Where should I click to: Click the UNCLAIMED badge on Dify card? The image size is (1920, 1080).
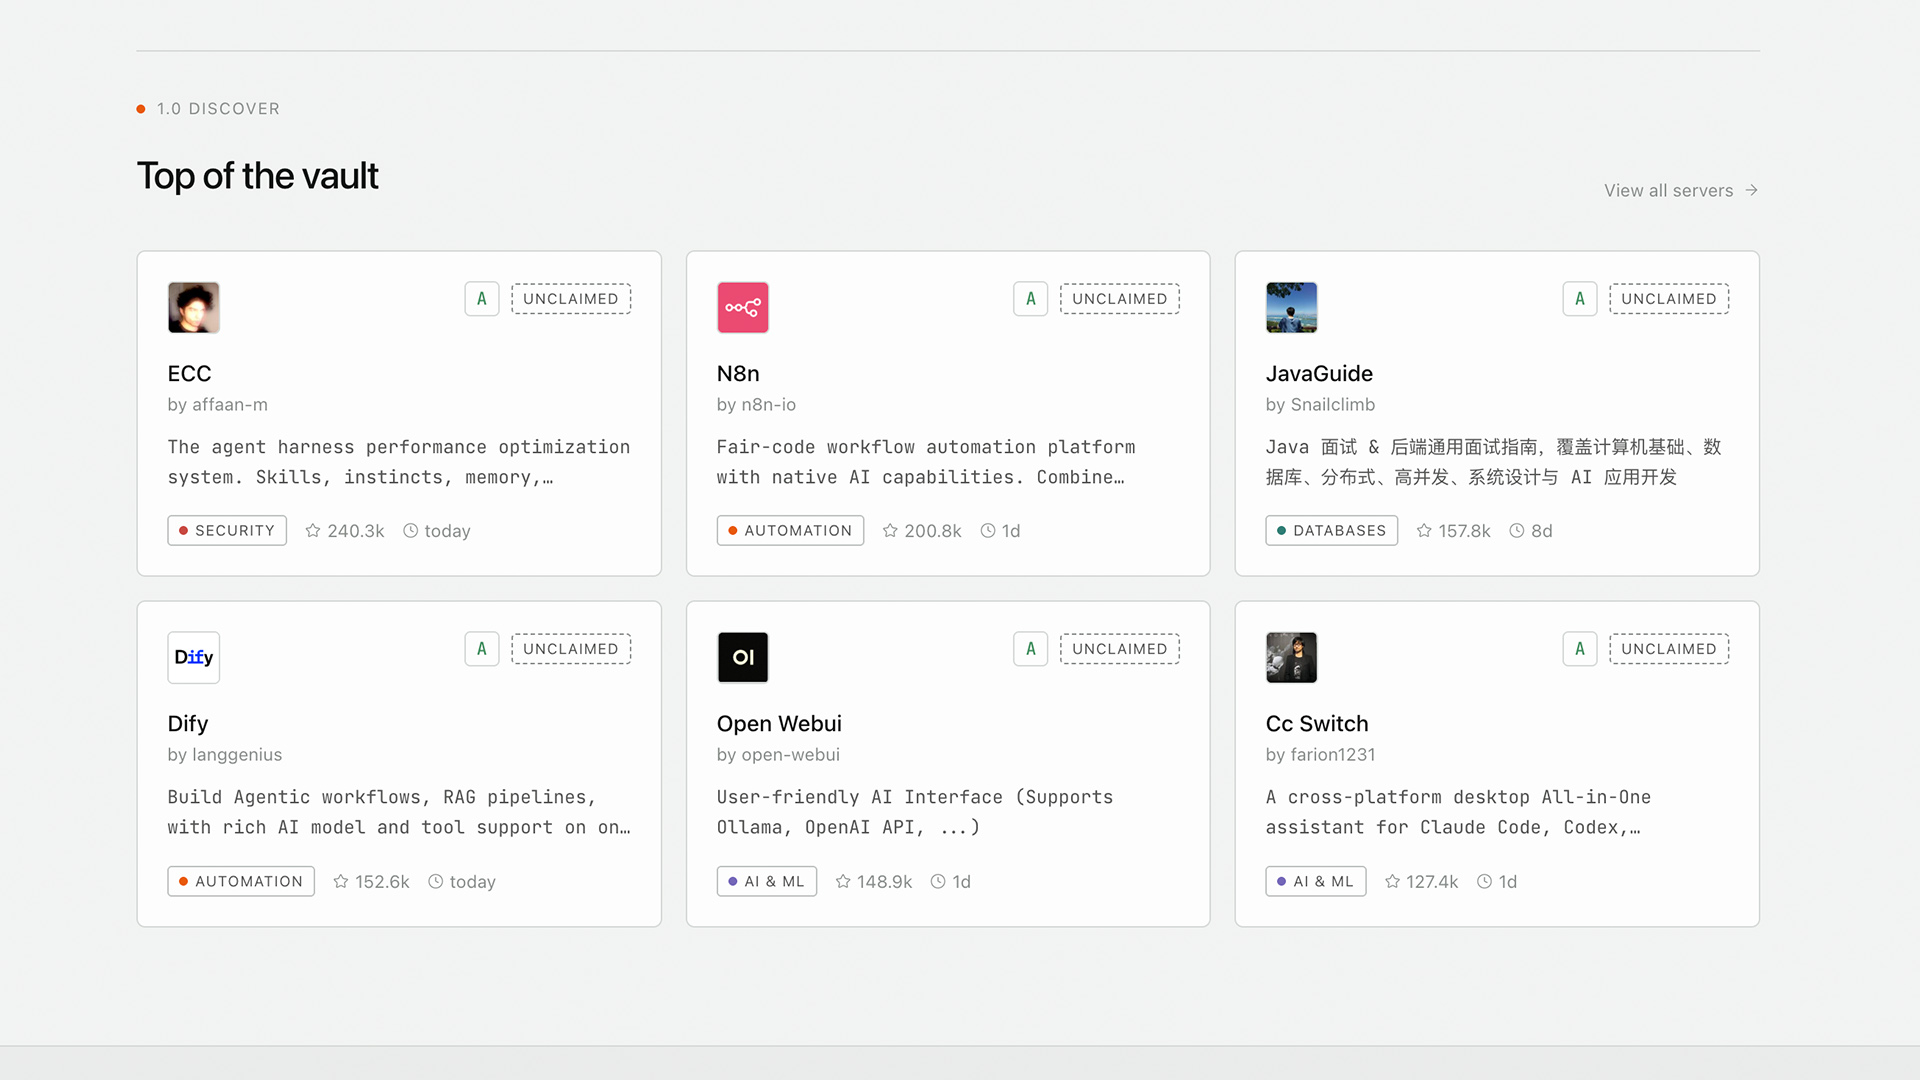pos(571,649)
